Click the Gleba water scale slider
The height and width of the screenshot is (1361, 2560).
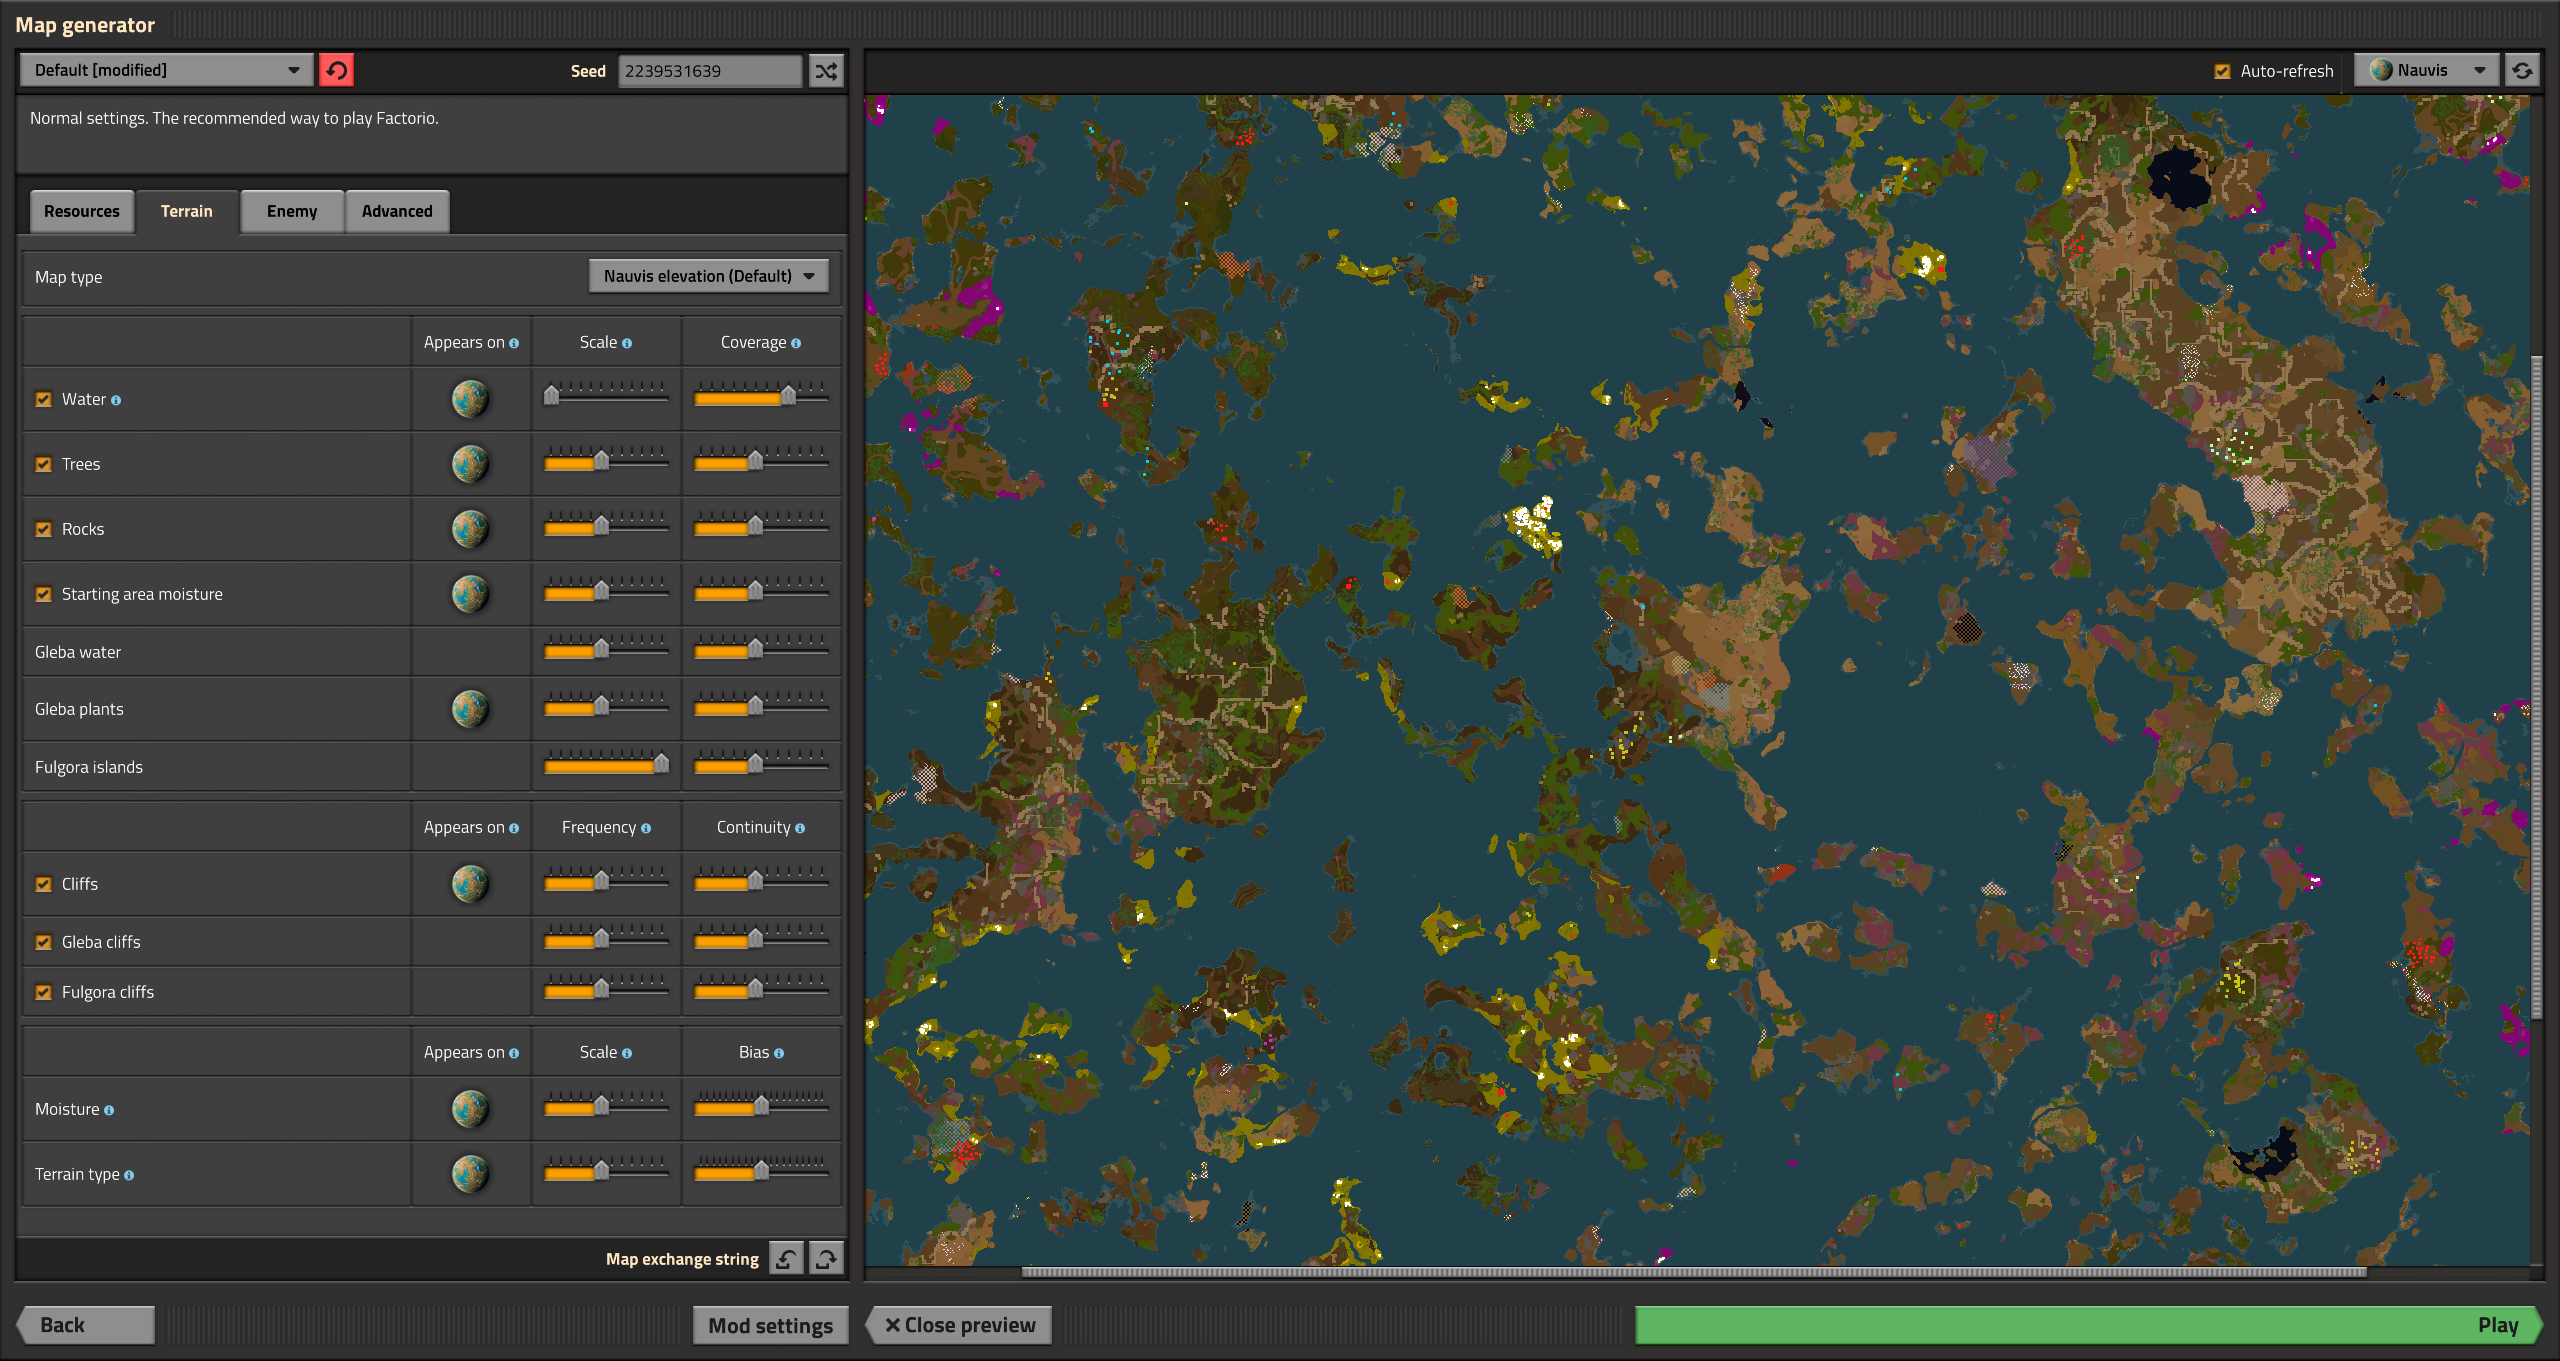(x=606, y=649)
